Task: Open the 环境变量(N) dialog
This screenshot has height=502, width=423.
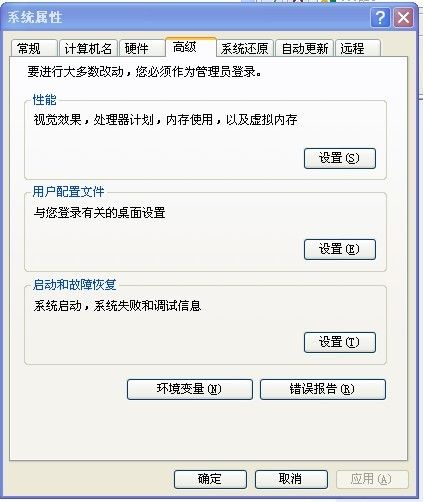Action: tap(190, 389)
